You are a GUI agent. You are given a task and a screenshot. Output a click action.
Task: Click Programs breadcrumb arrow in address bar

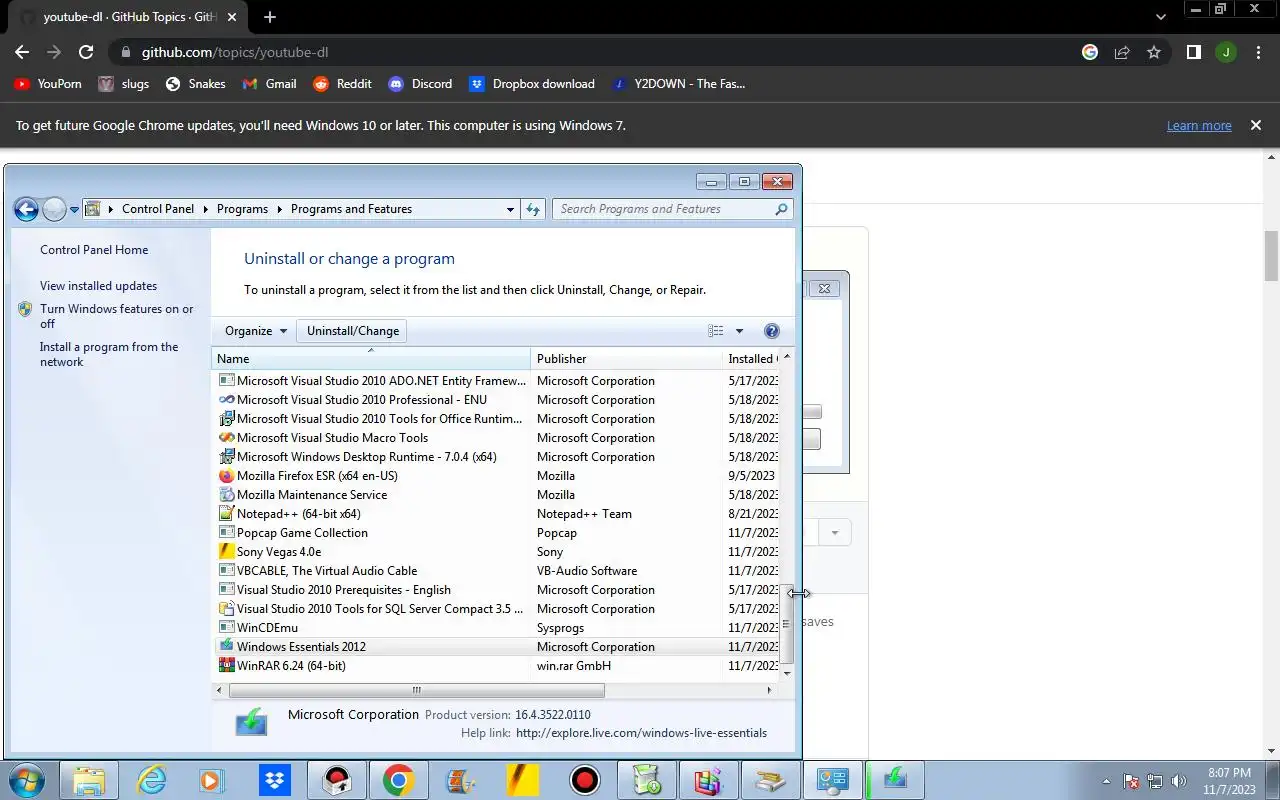click(x=279, y=209)
